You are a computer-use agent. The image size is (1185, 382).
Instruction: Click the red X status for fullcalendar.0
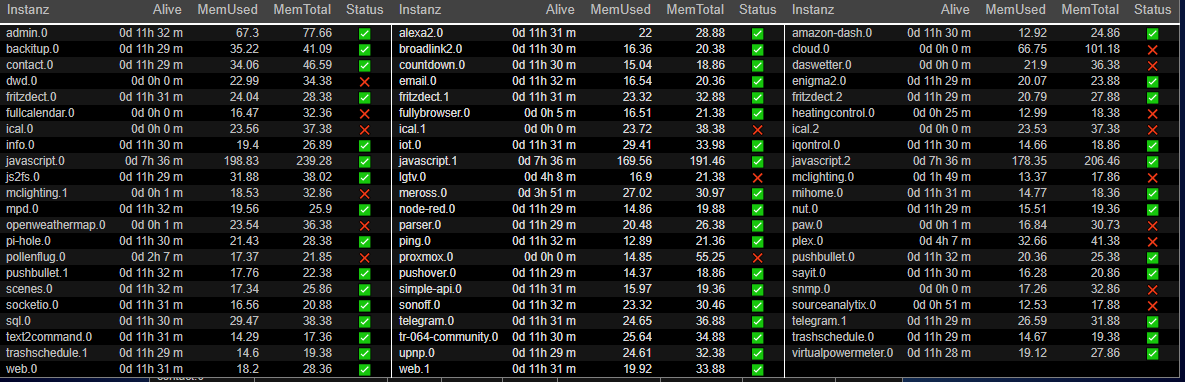tap(365, 113)
